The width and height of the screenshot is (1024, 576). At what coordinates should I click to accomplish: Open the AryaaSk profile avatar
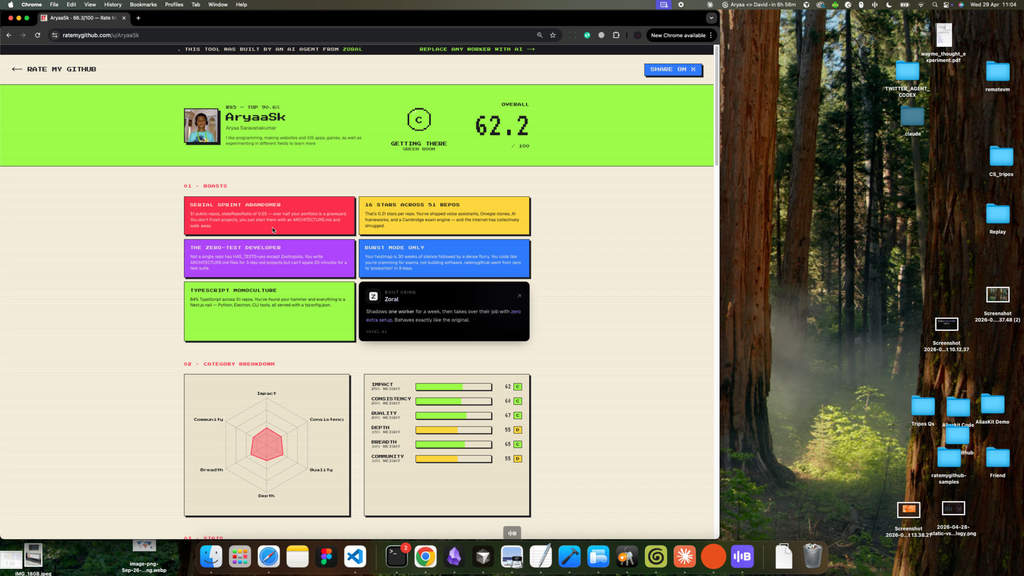pos(201,126)
